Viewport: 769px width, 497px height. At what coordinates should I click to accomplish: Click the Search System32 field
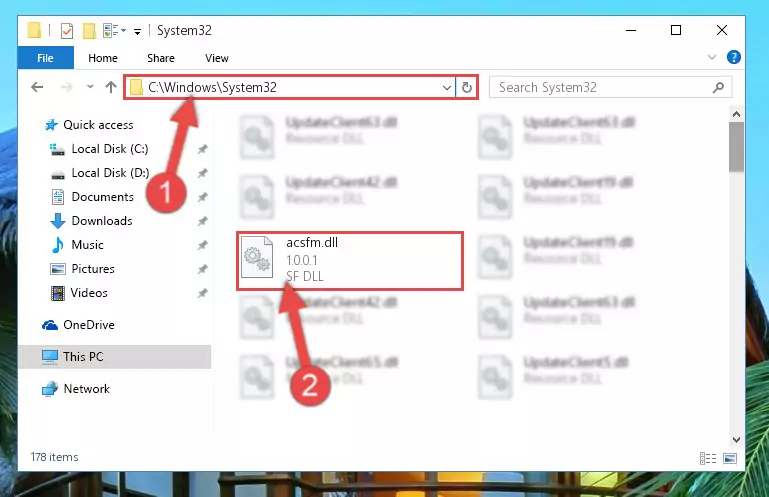click(611, 88)
